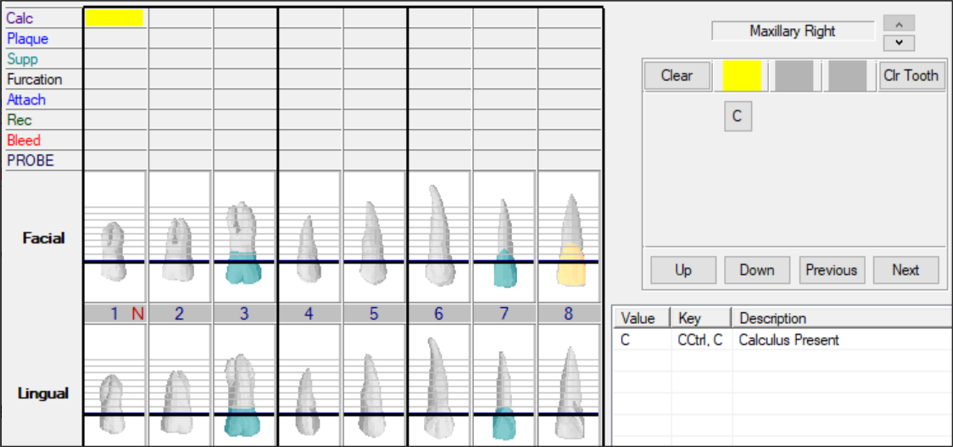Click up arrow beside Maxillary Right
The width and height of the screenshot is (953, 447).
(x=898, y=23)
